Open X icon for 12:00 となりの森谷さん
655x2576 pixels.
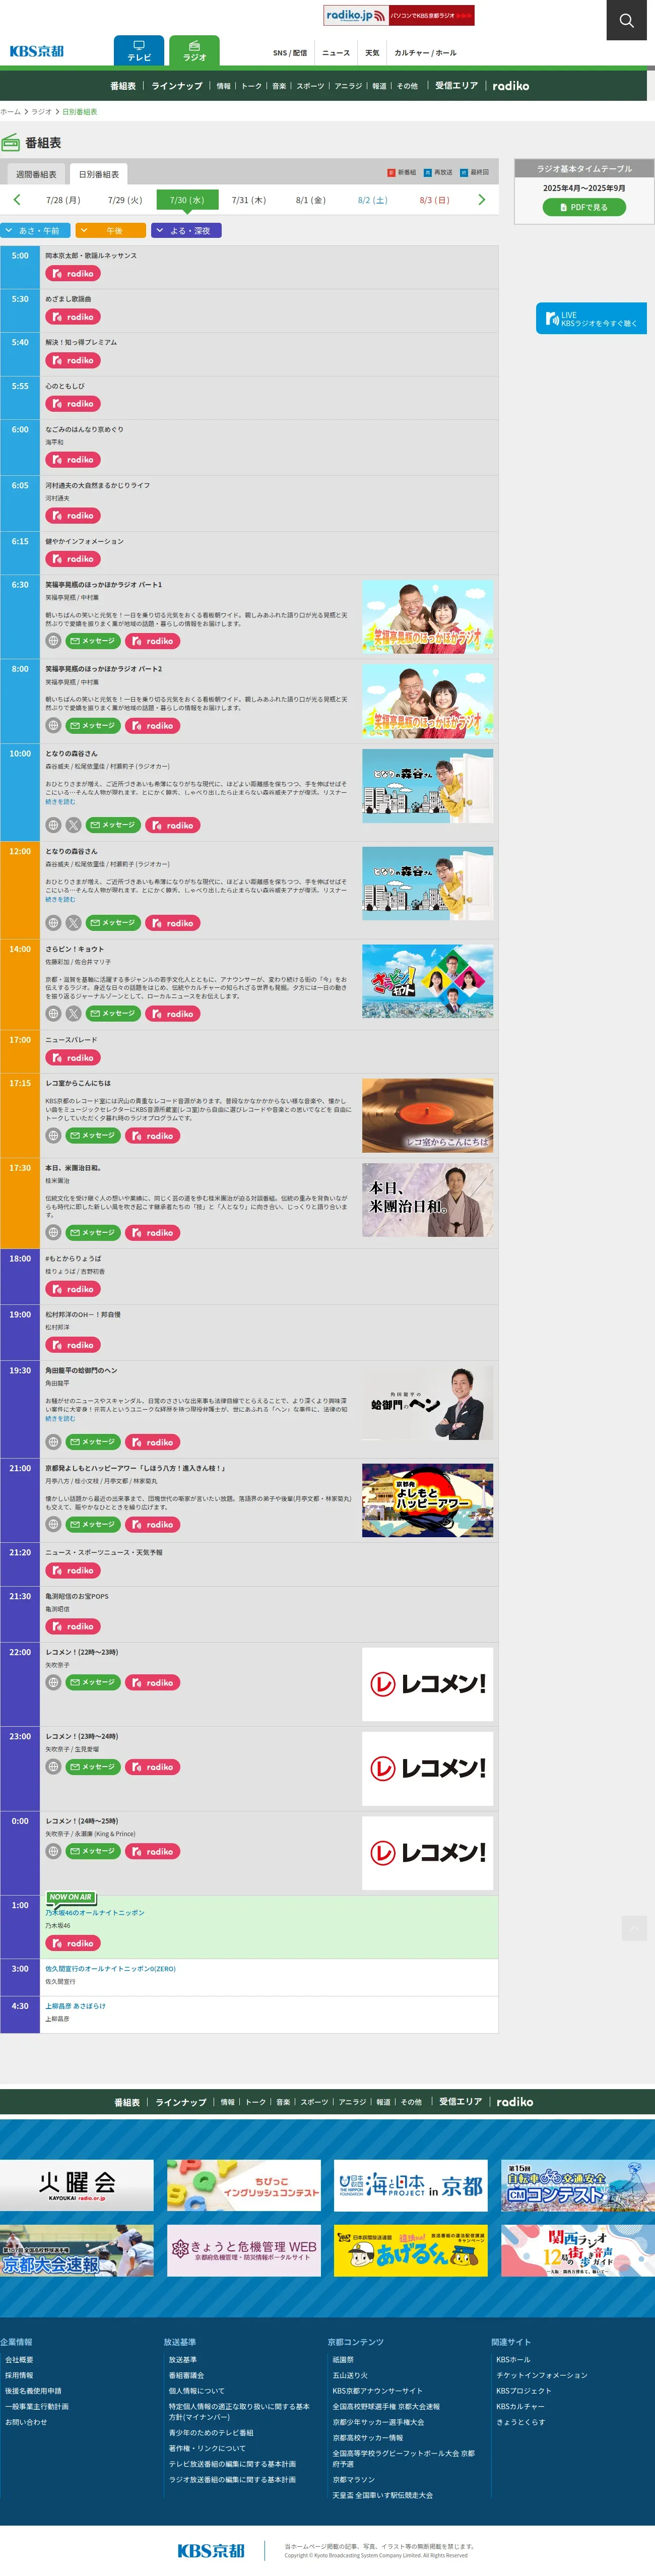[73, 923]
